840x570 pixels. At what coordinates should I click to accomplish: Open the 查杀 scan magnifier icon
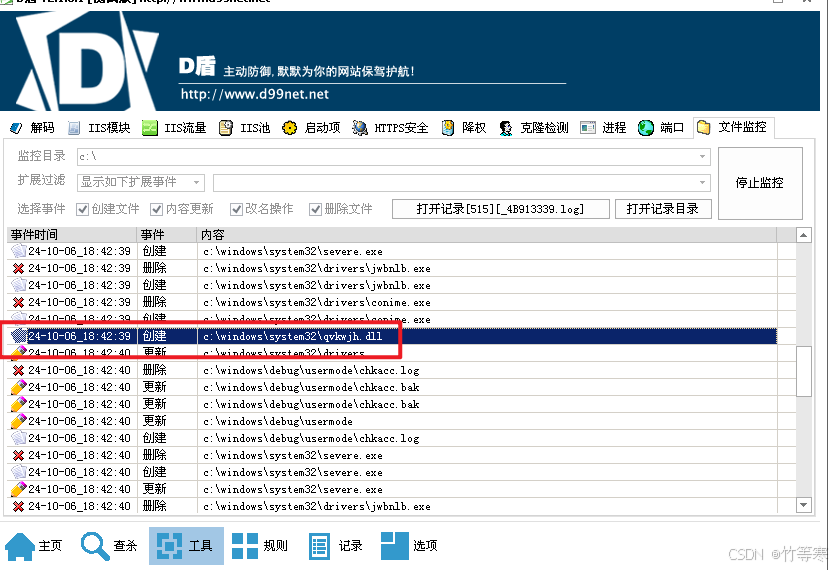[95, 545]
